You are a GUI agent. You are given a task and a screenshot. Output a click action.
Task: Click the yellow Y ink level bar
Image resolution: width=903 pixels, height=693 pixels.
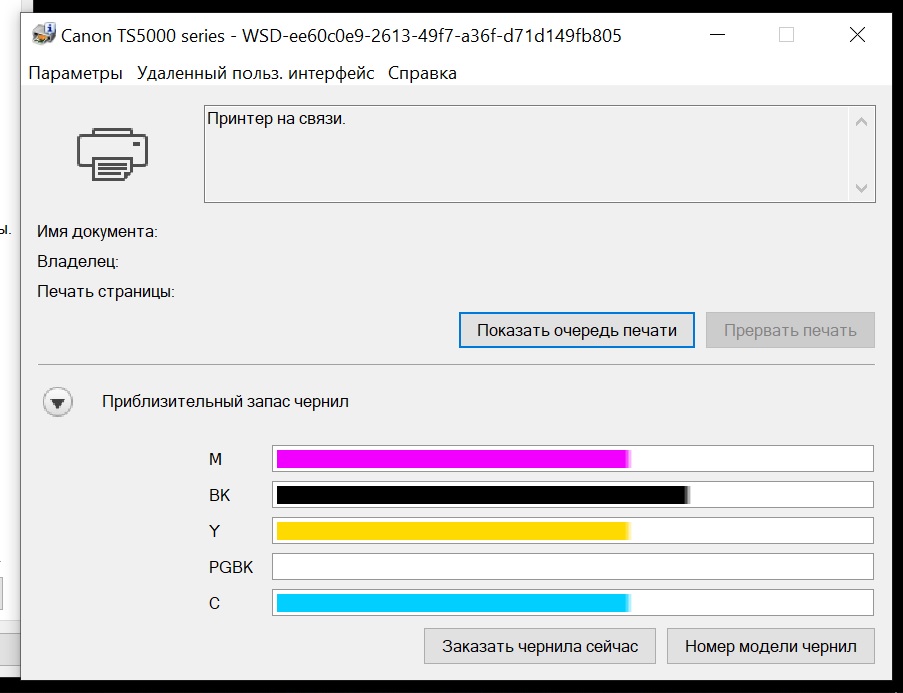[x=572, y=531]
